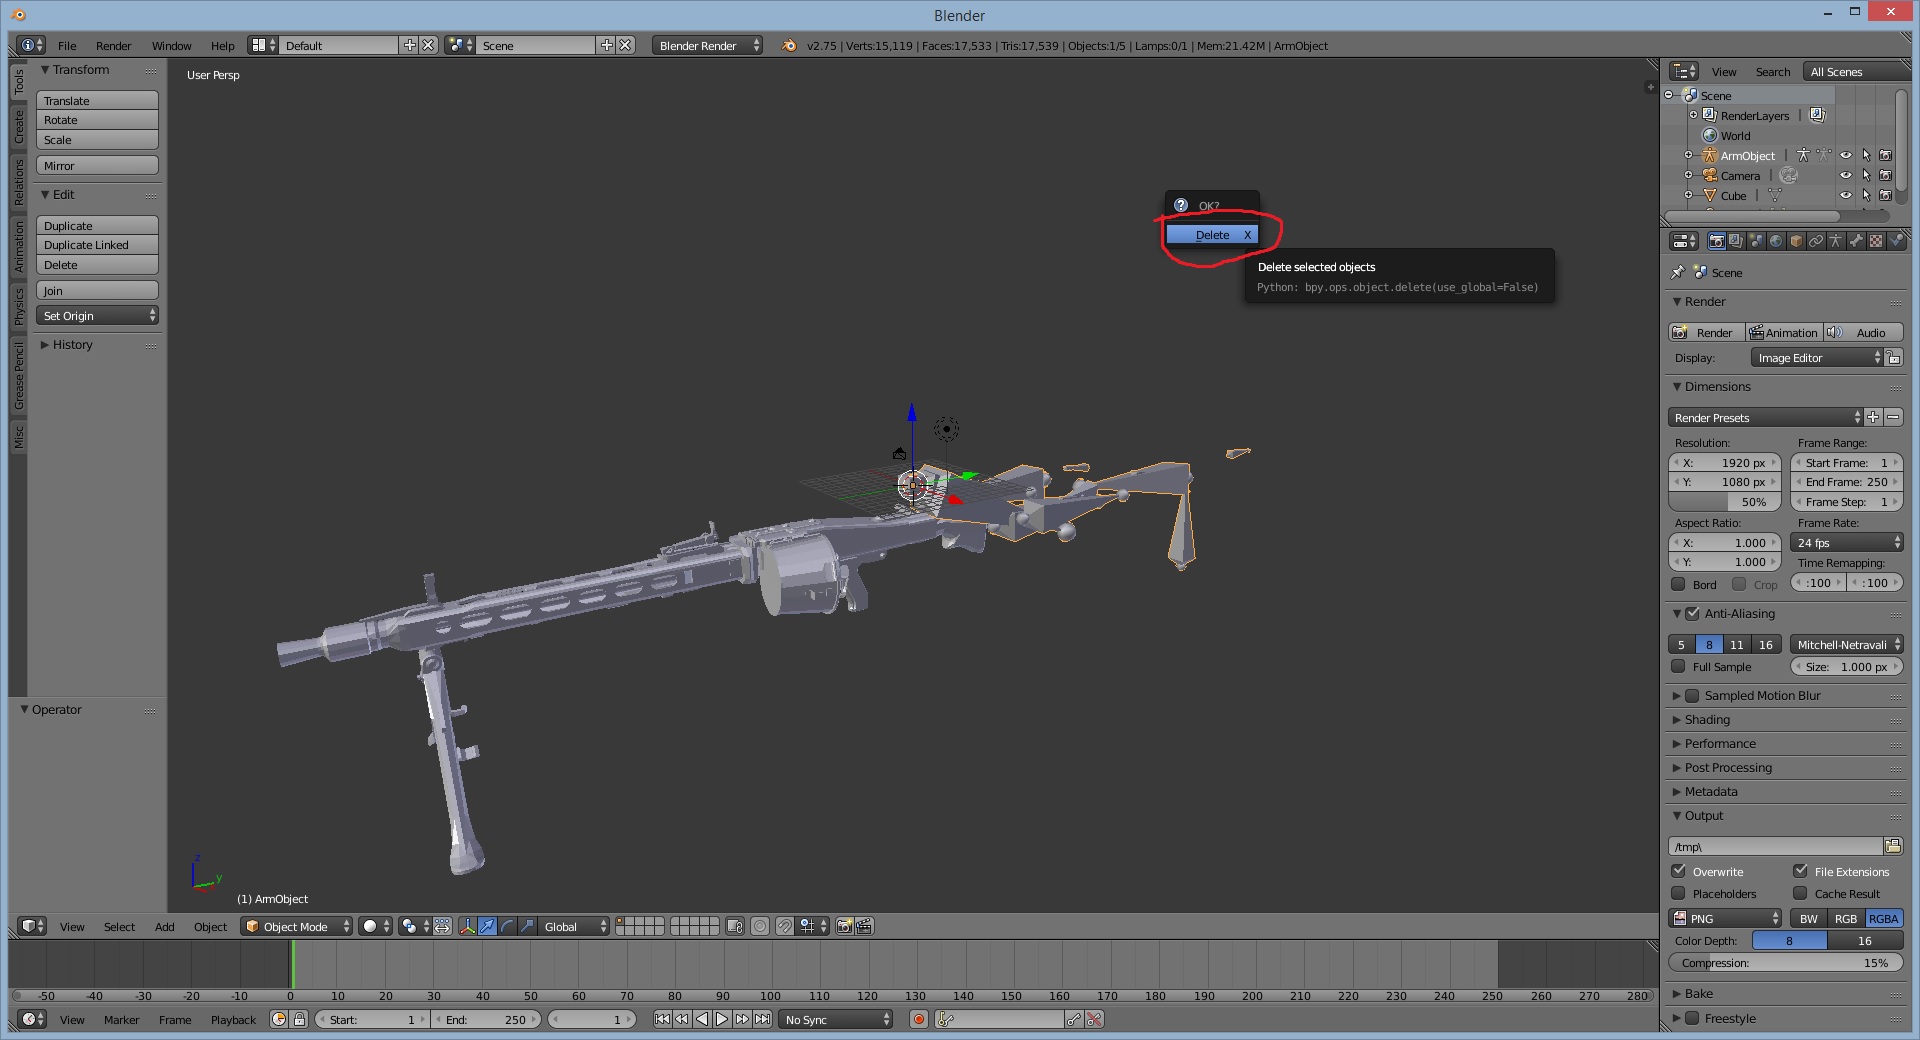Click the timeline record button
Image resolution: width=1920 pixels, height=1040 pixels.
click(918, 1019)
